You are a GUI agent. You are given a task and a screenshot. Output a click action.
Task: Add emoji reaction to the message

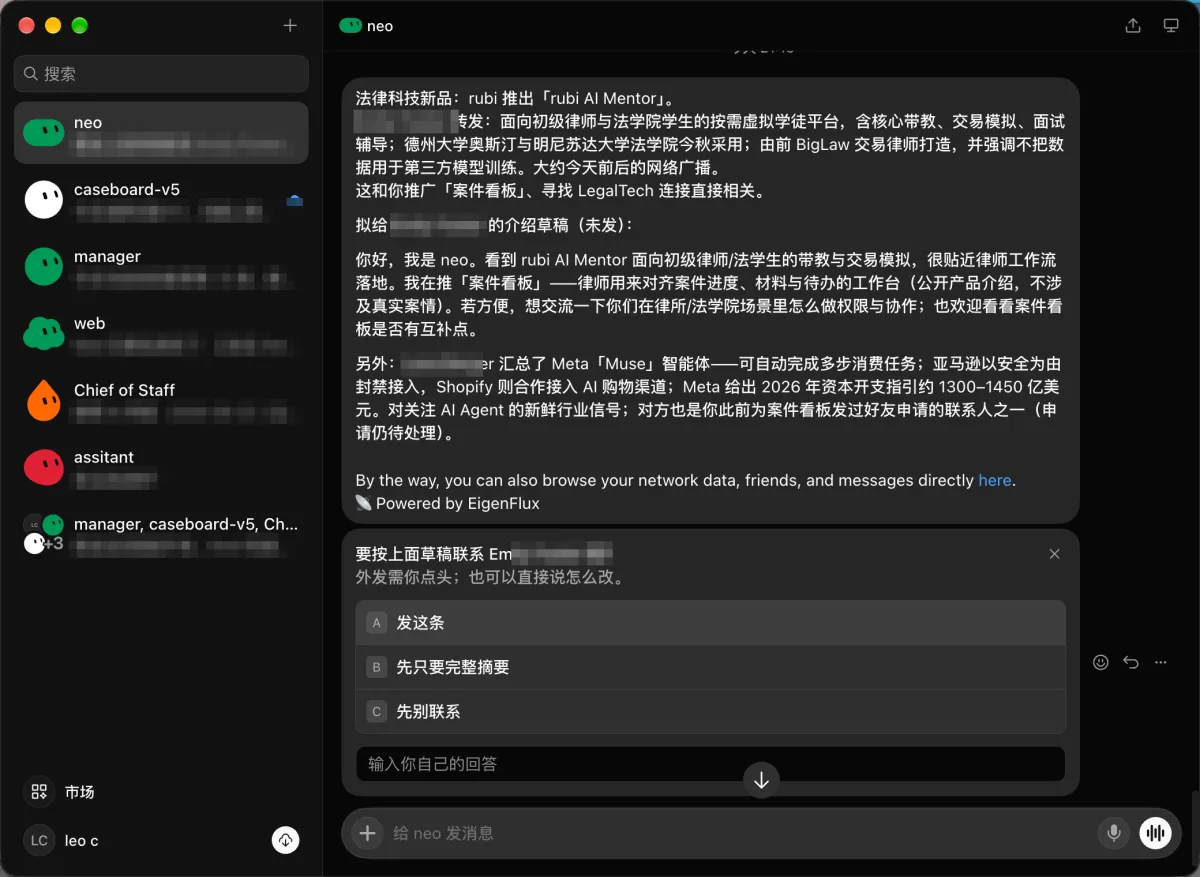pos(1101,662)
